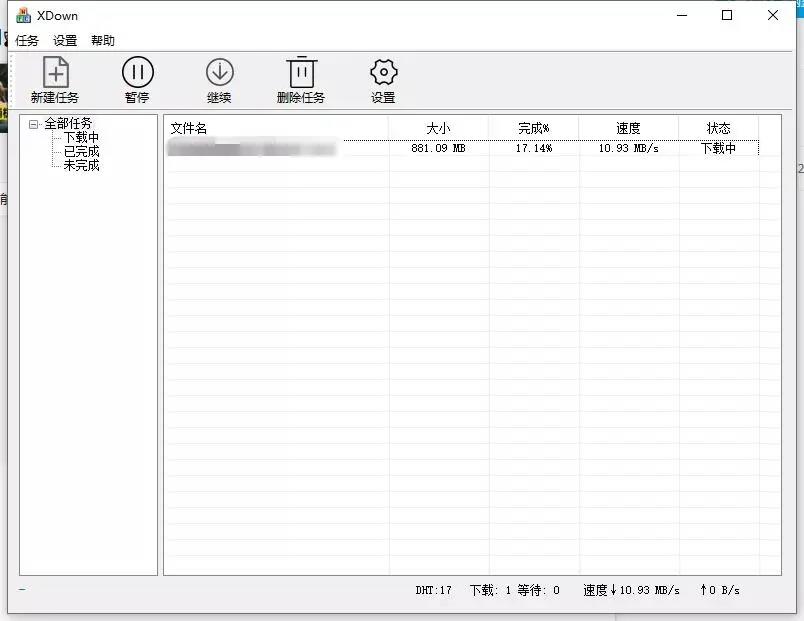
Task: Pause download with the 暂停 icon
Action: click(x=137, y=73)
